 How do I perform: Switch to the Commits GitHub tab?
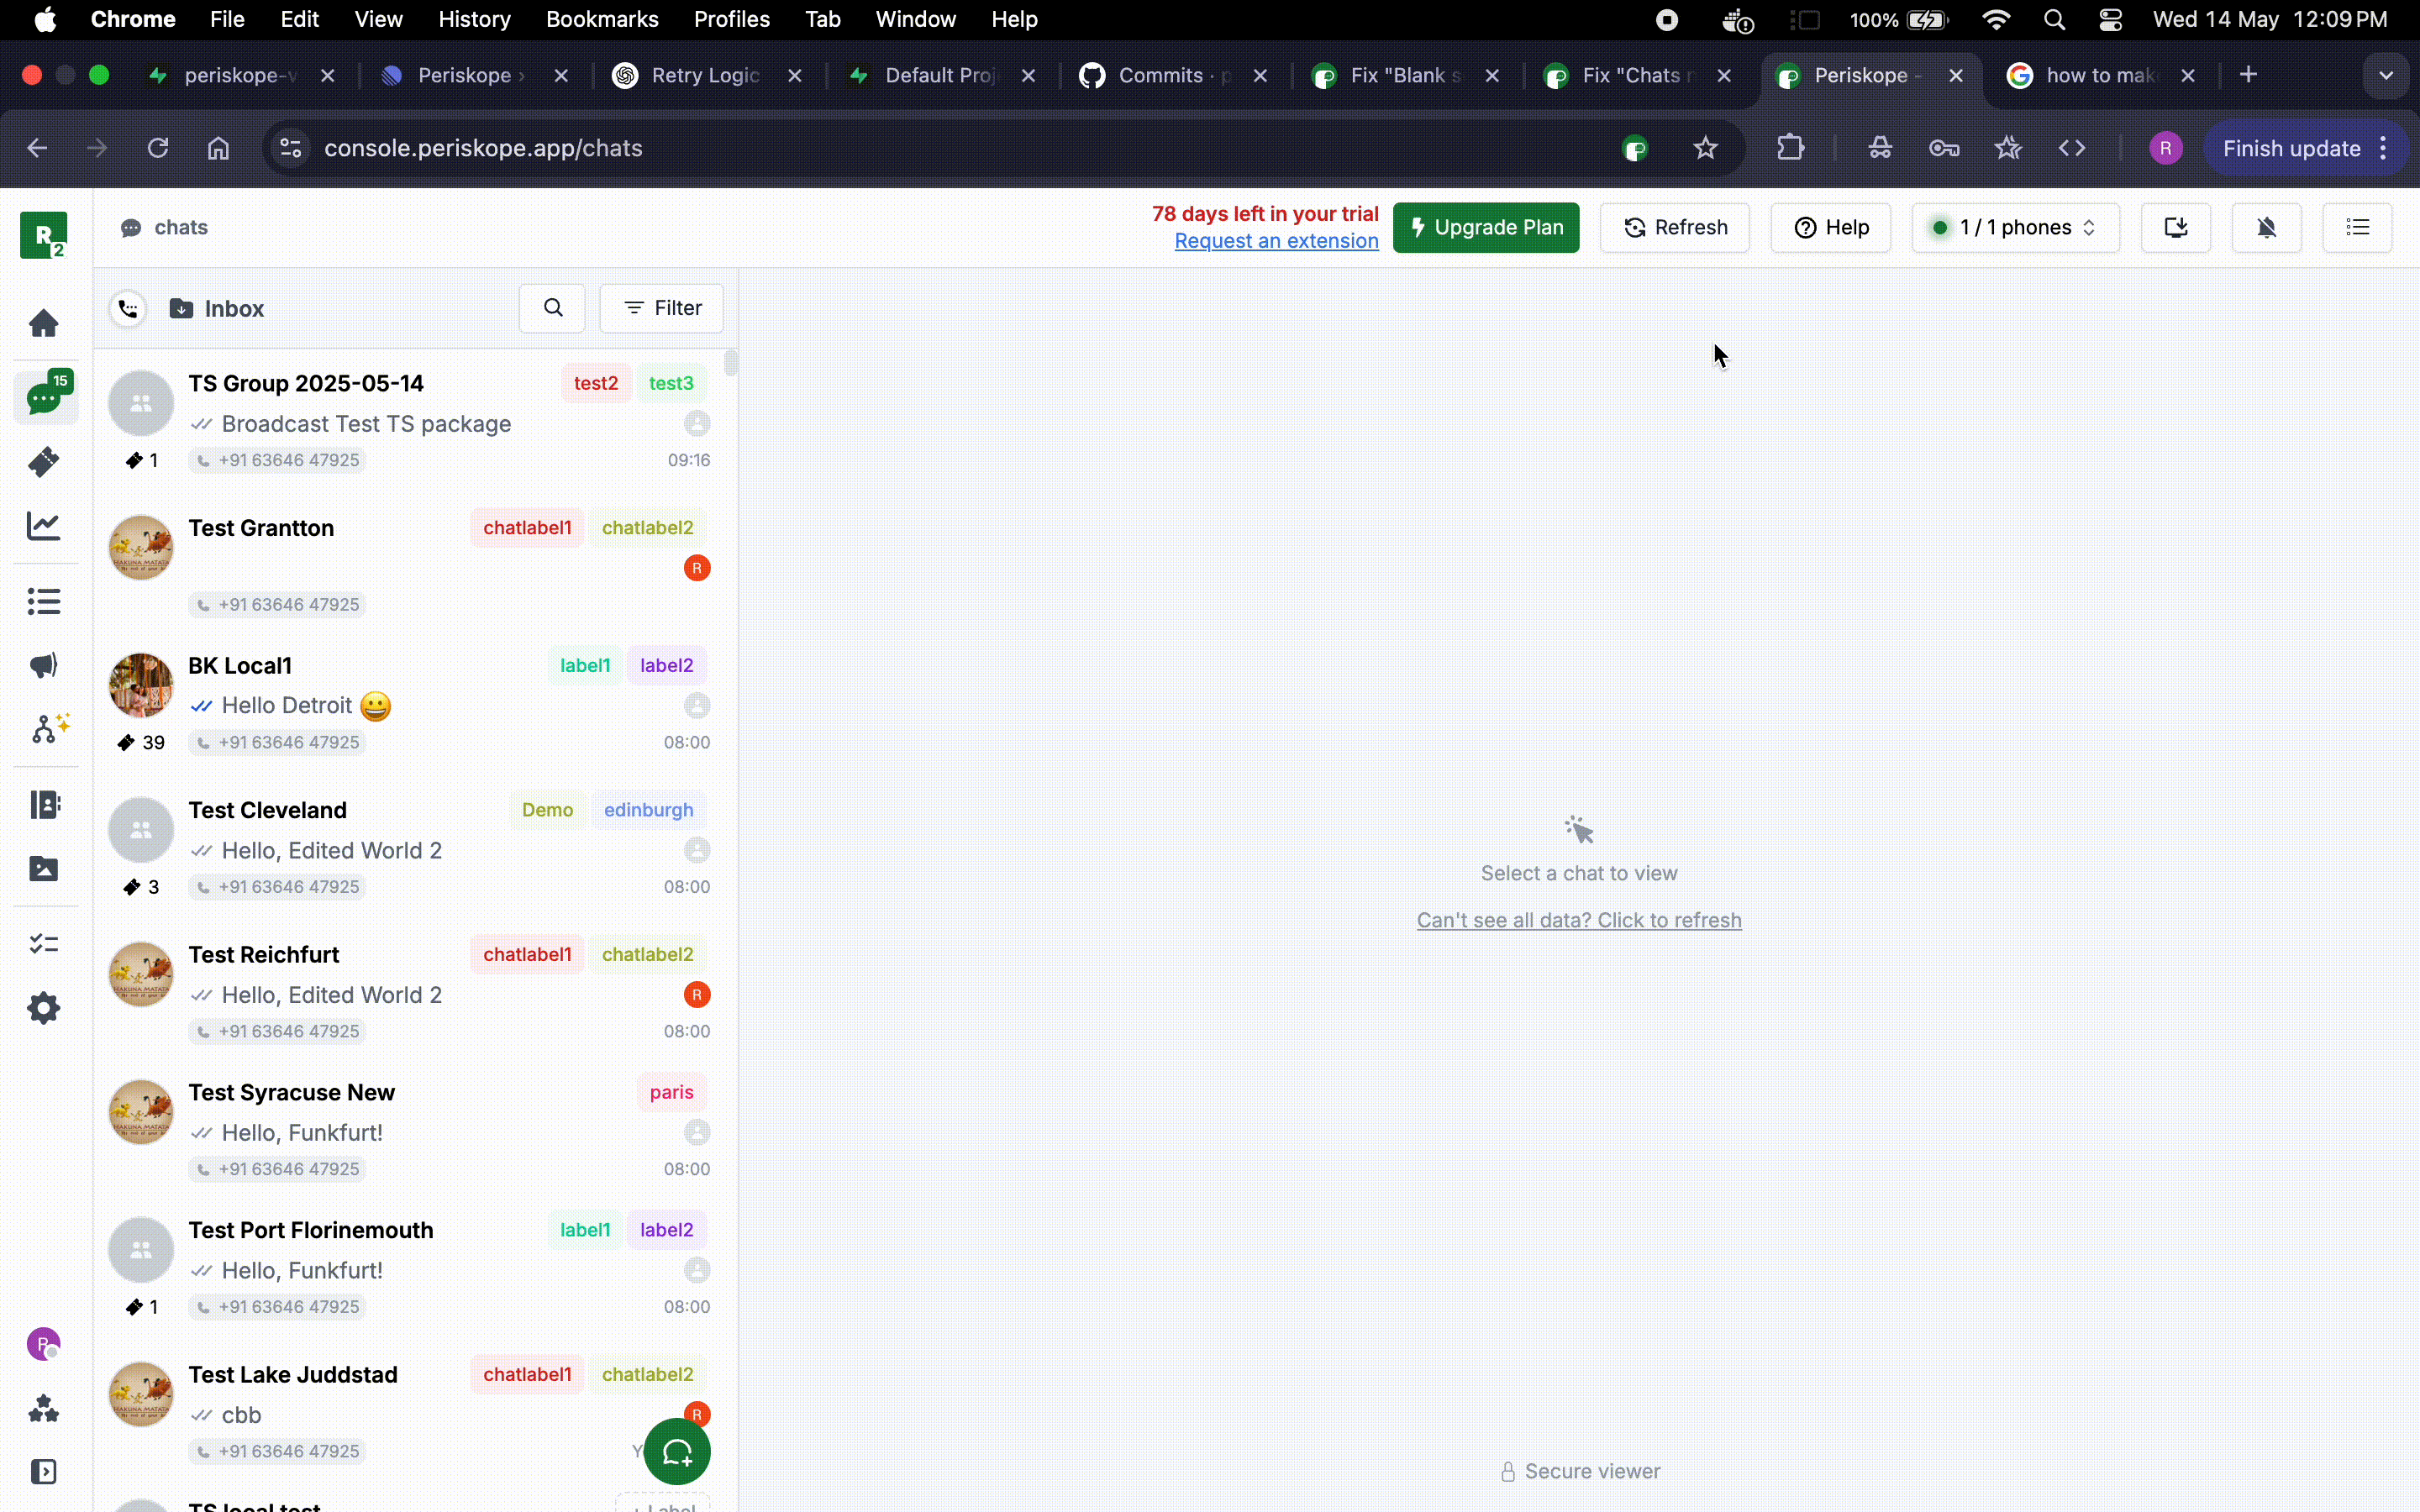pyautogui.click(x=1160, y=75)
